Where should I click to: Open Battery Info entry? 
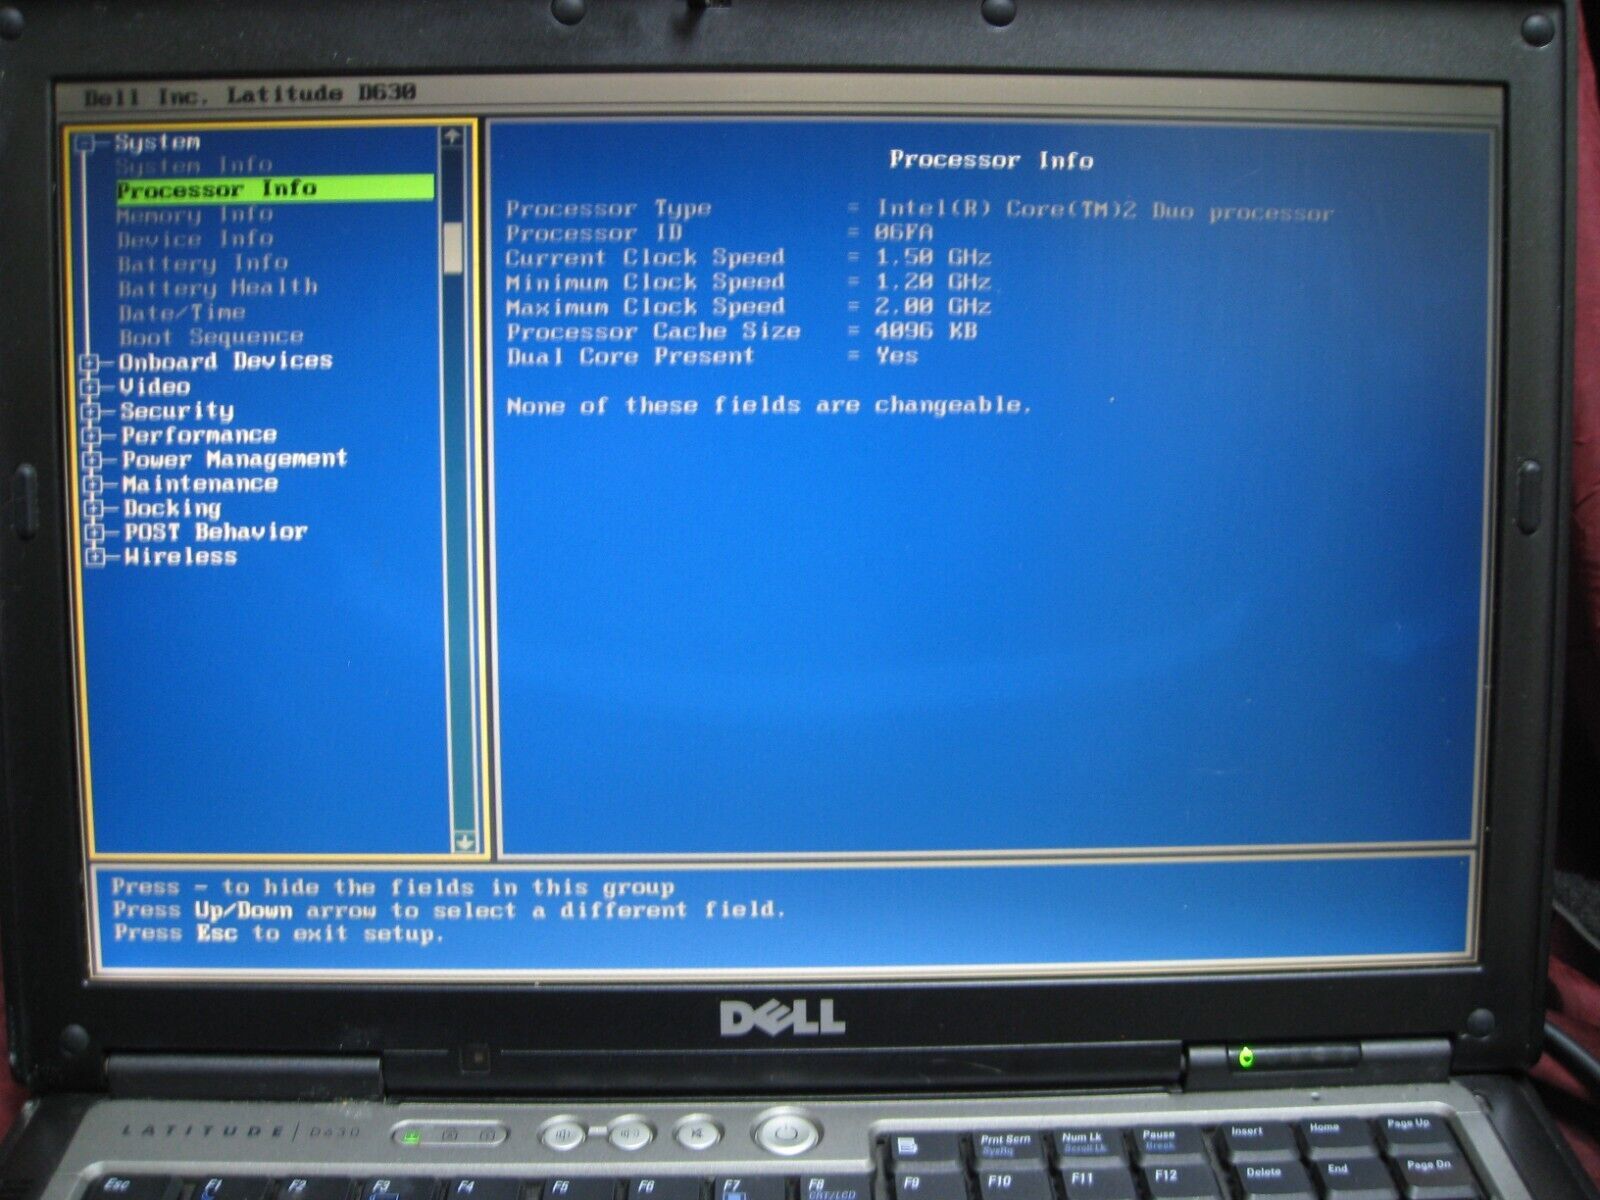coord(203,263)
